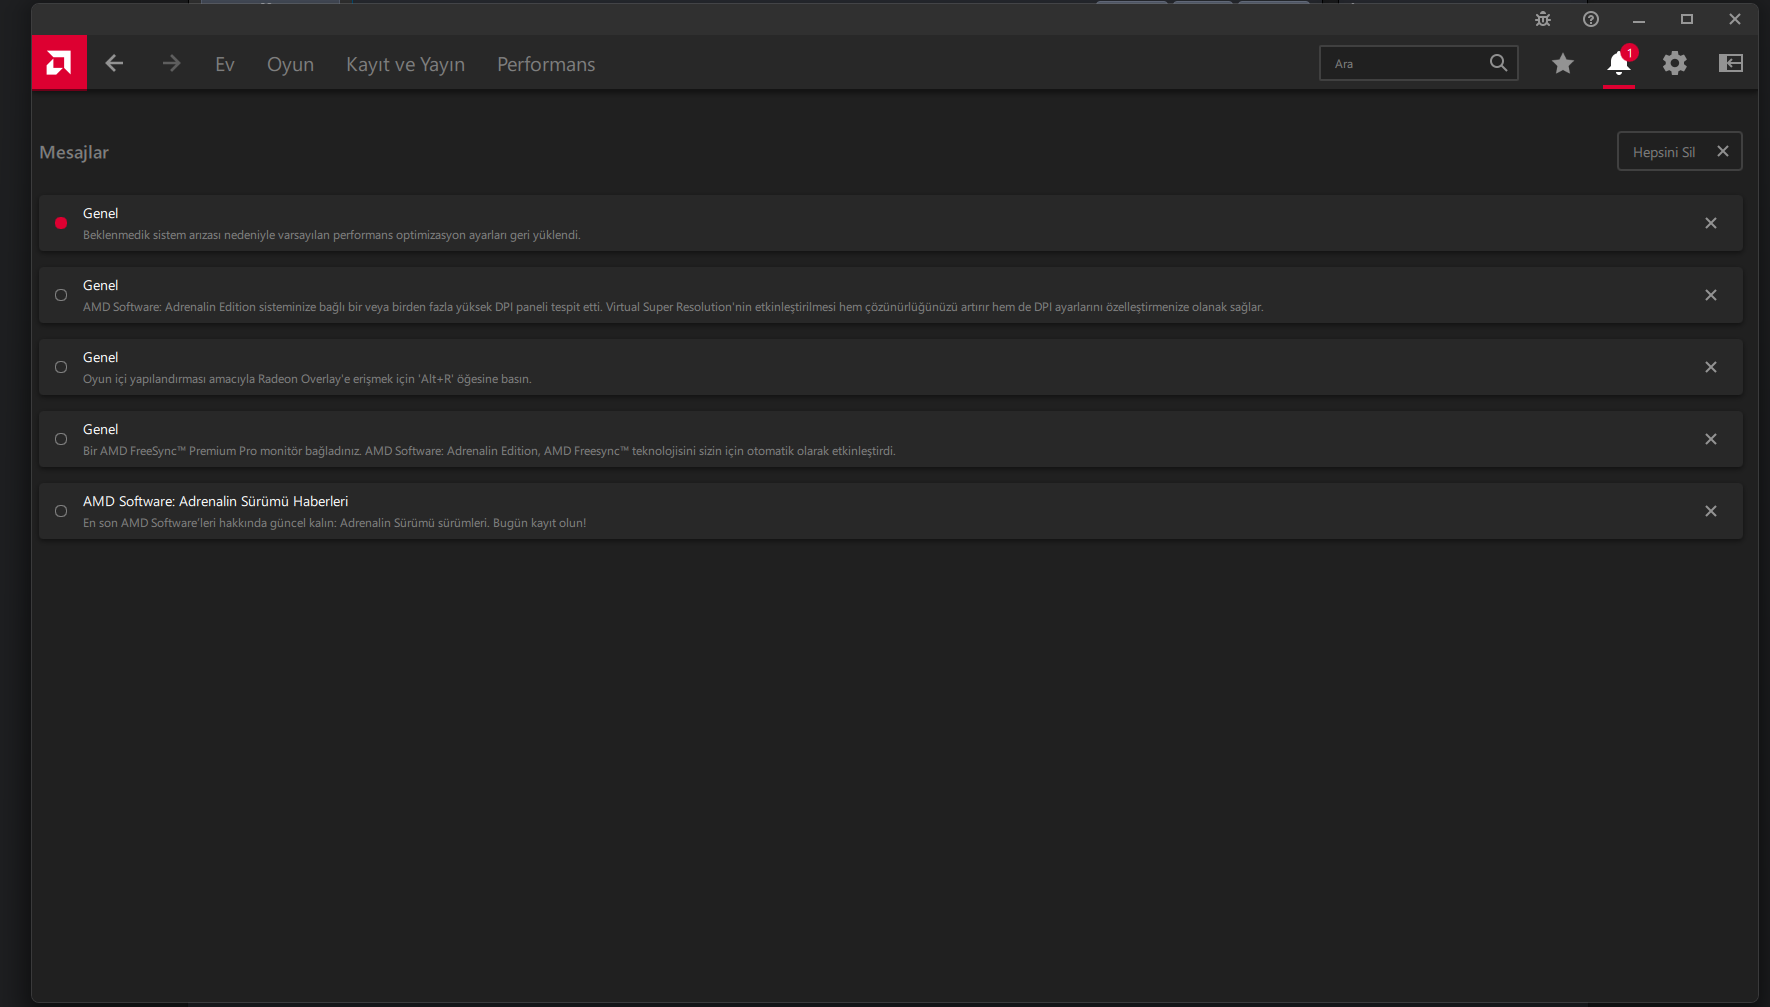Dismiss the Radeon Overlay Alt+R message
Viewport: 1770px width, 1007px height.
(1711, 367)
